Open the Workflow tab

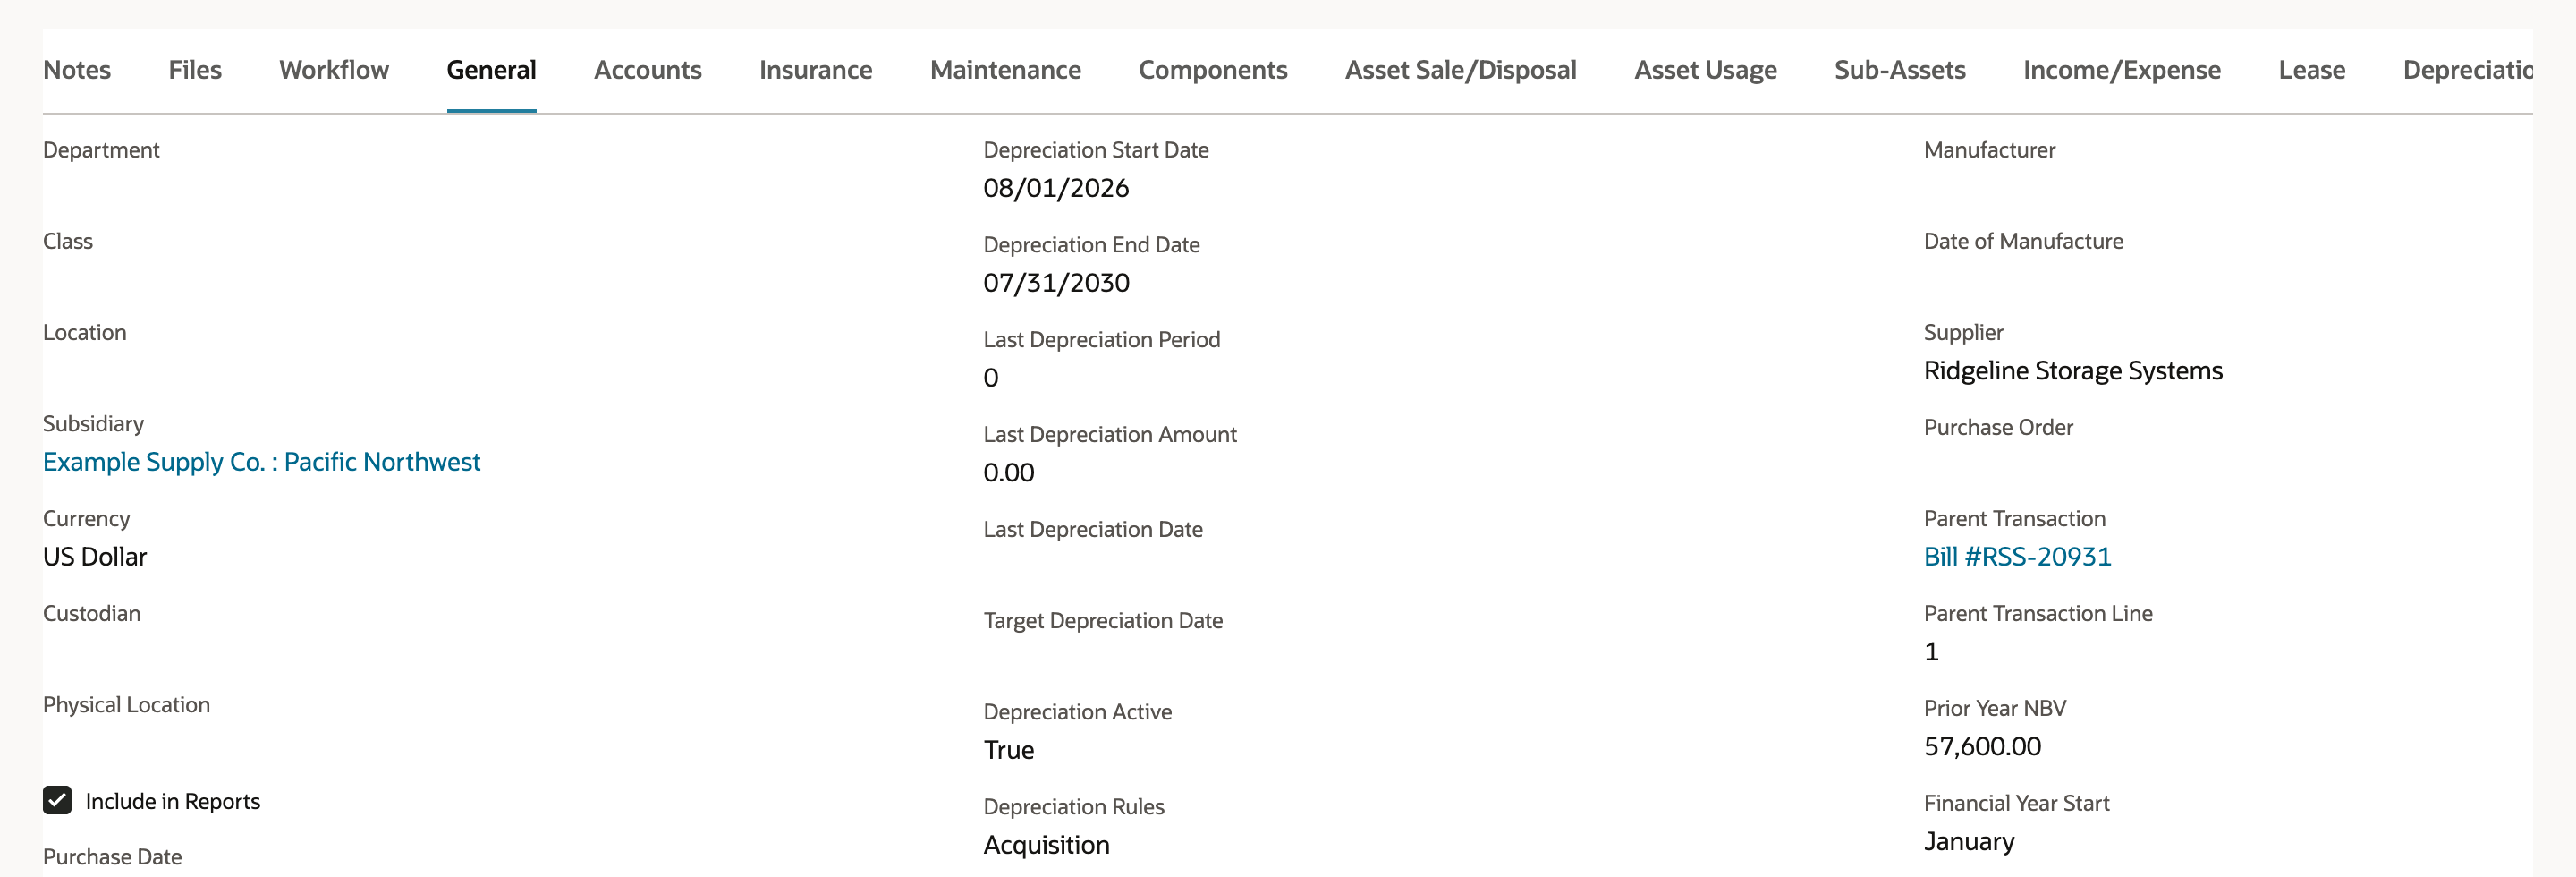pyautogui.click(x=334, y=70)
